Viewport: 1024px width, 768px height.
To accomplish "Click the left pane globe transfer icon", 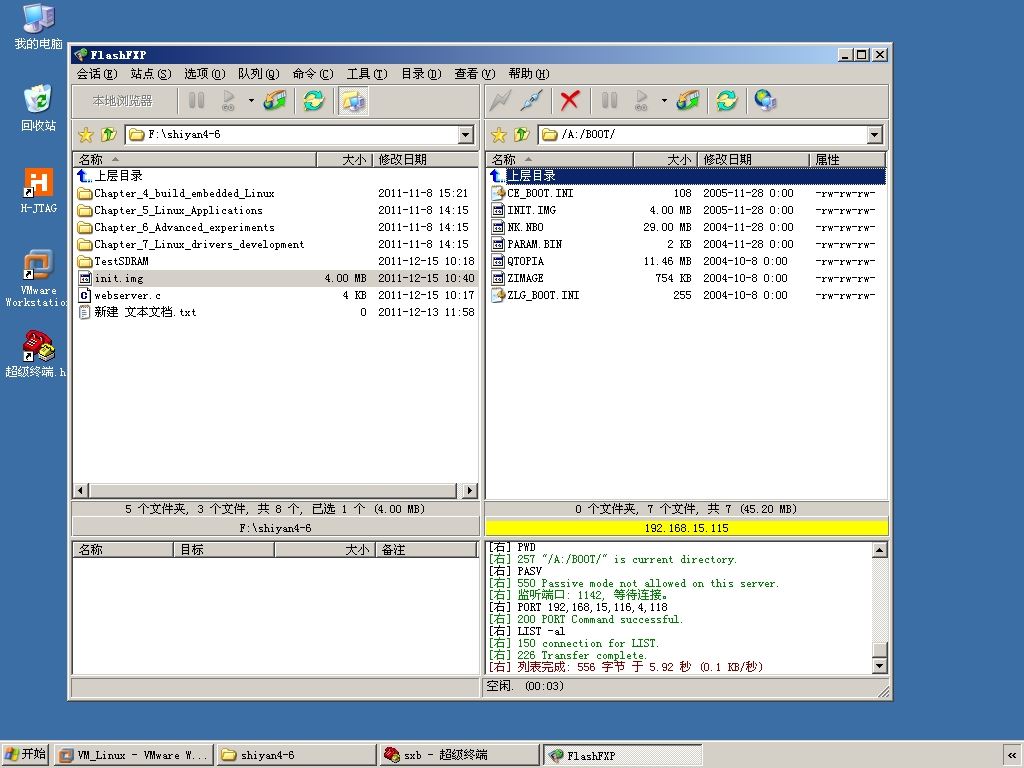I will pyautogui.click(x=275, y=101).
